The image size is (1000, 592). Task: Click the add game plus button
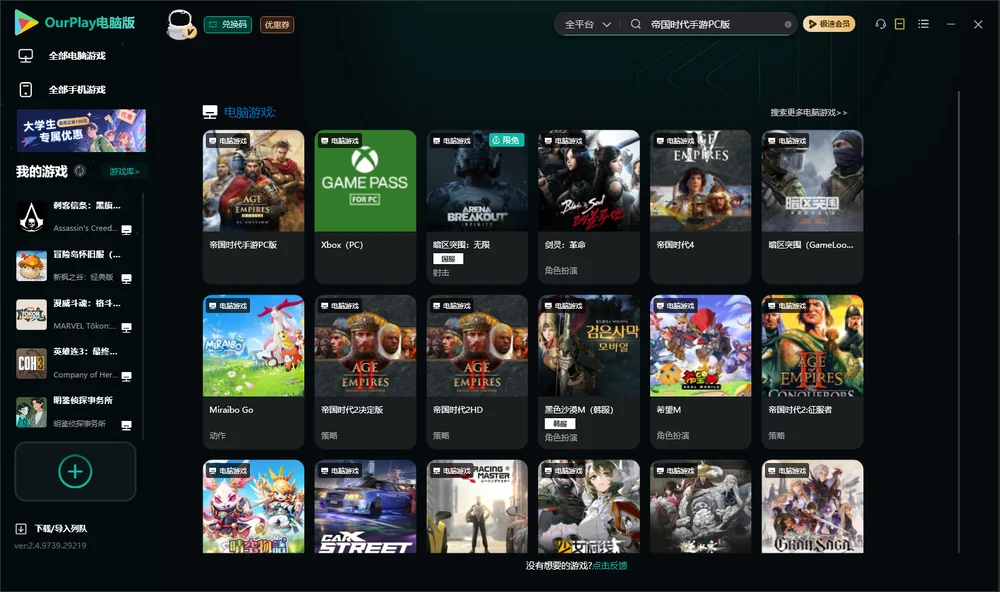(x=75, y=471)
